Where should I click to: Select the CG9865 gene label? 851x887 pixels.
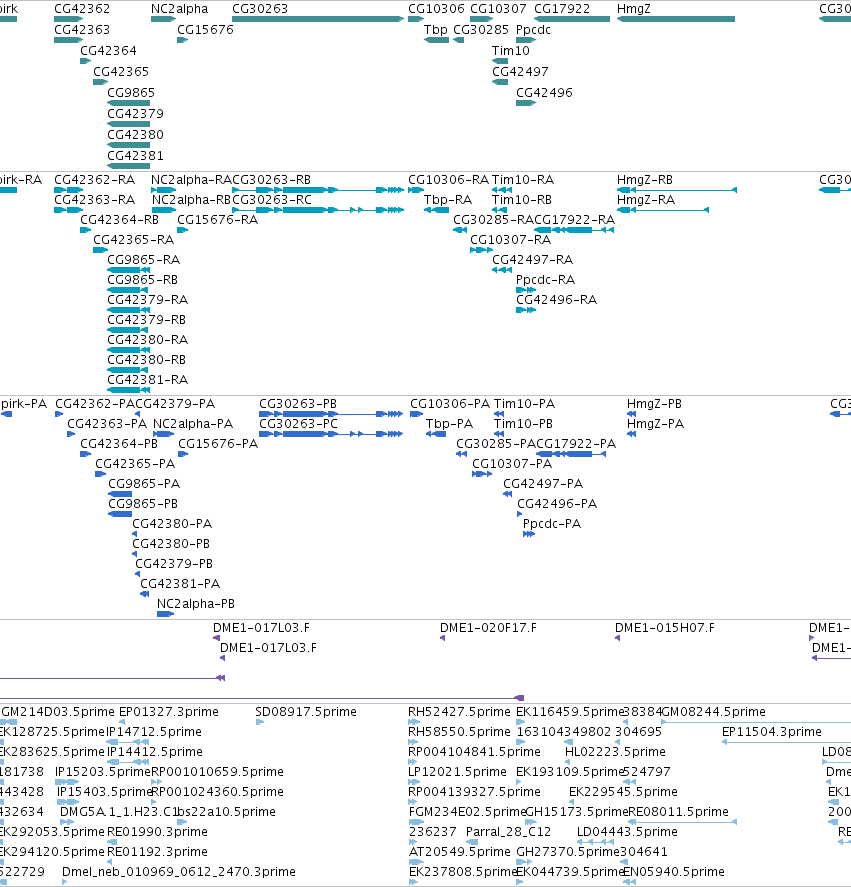(131, 93)
